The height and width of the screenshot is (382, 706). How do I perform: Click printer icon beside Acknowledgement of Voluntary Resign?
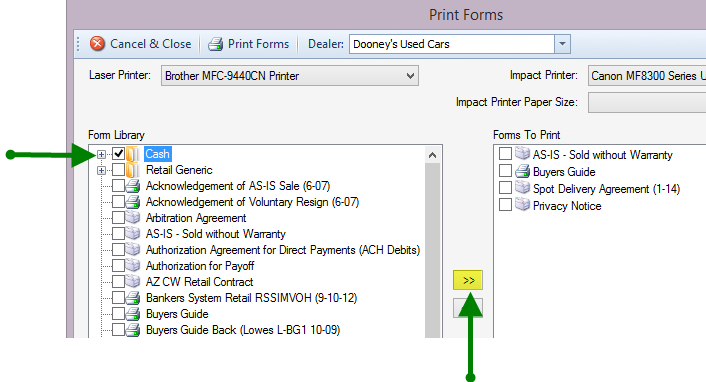(x=133, y=202)
